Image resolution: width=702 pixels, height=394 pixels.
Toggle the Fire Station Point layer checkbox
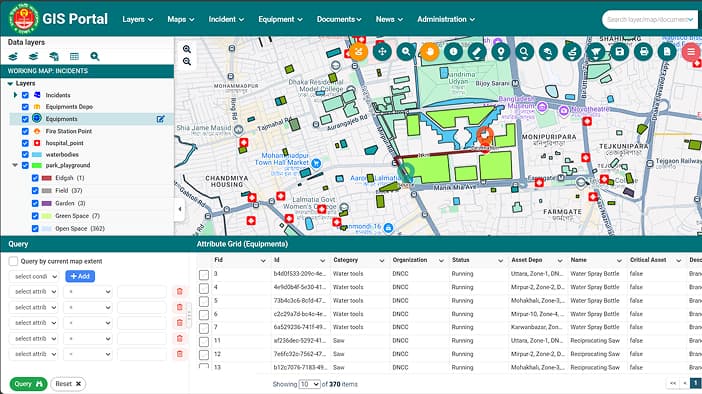[25, 131]
